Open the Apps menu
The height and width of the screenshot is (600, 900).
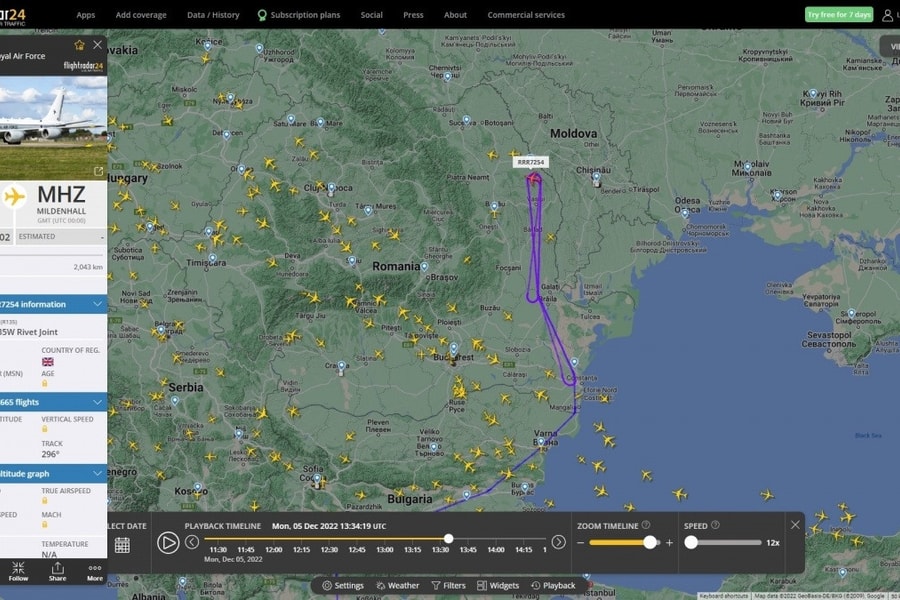pyautogui.click(x=86, y=15)
